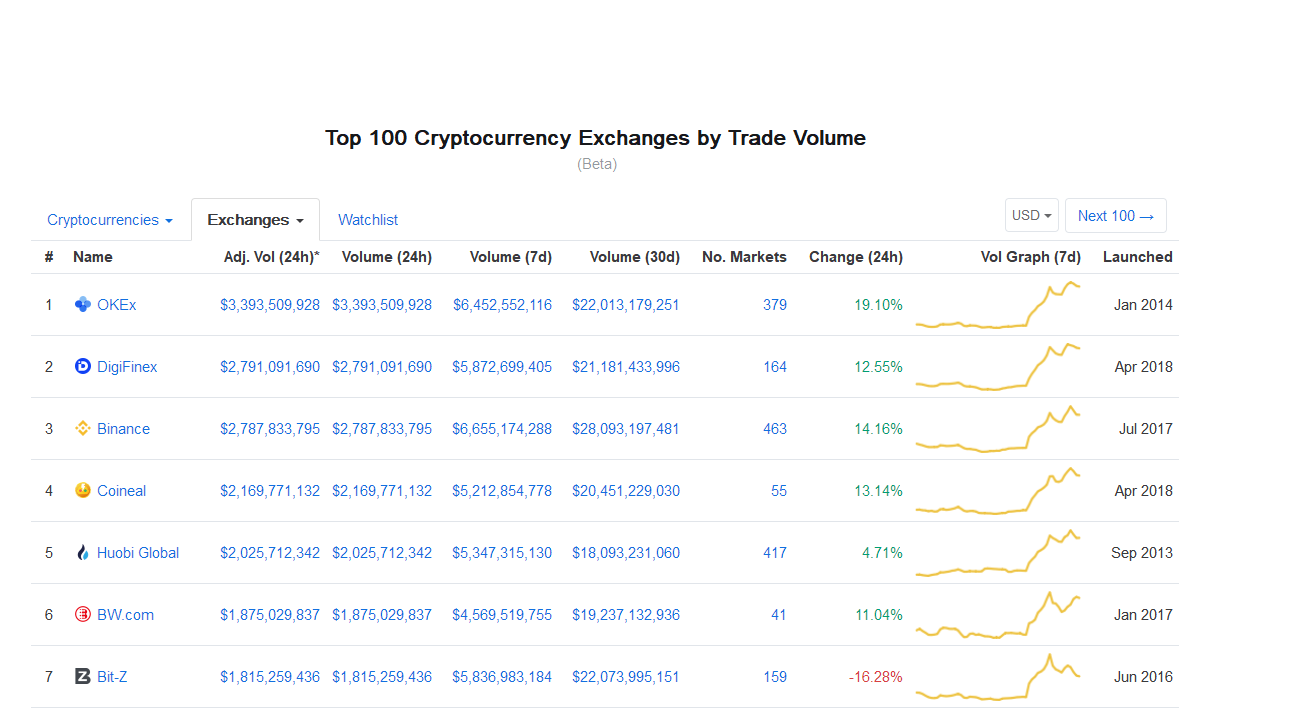Screen dimensions: 1289x709
Task: Go to the Next 100 exchanges
Action: (x=1116, y=216)
